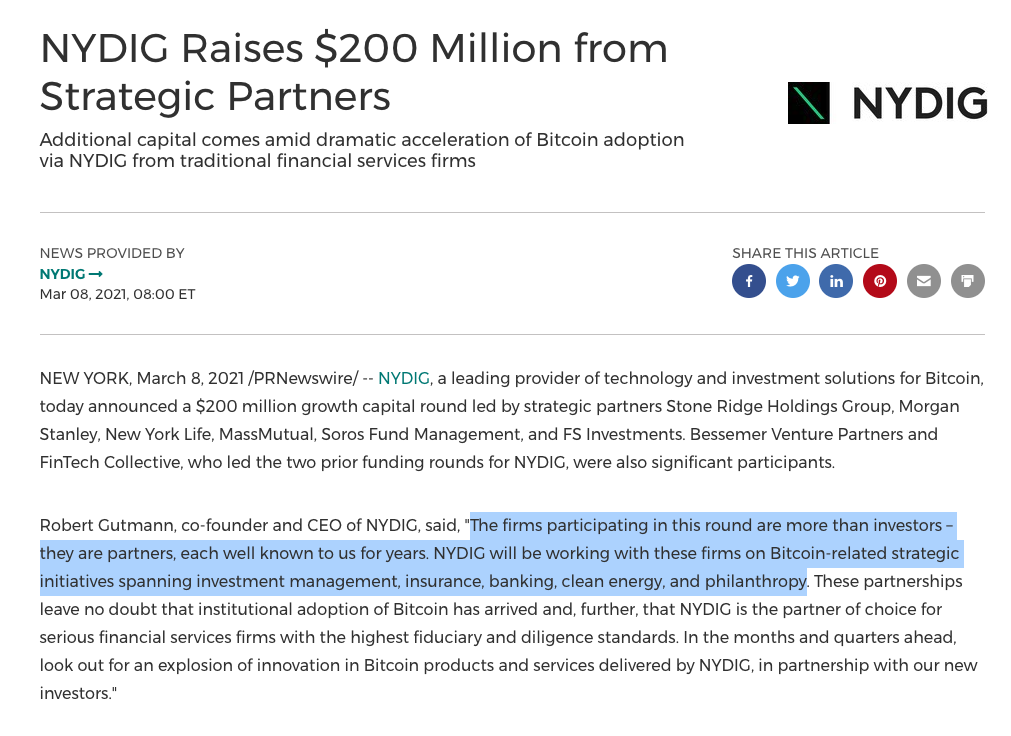Click 'Morgan' in the first paragraph
1011x736 pixels.
[x=929, y=407]
